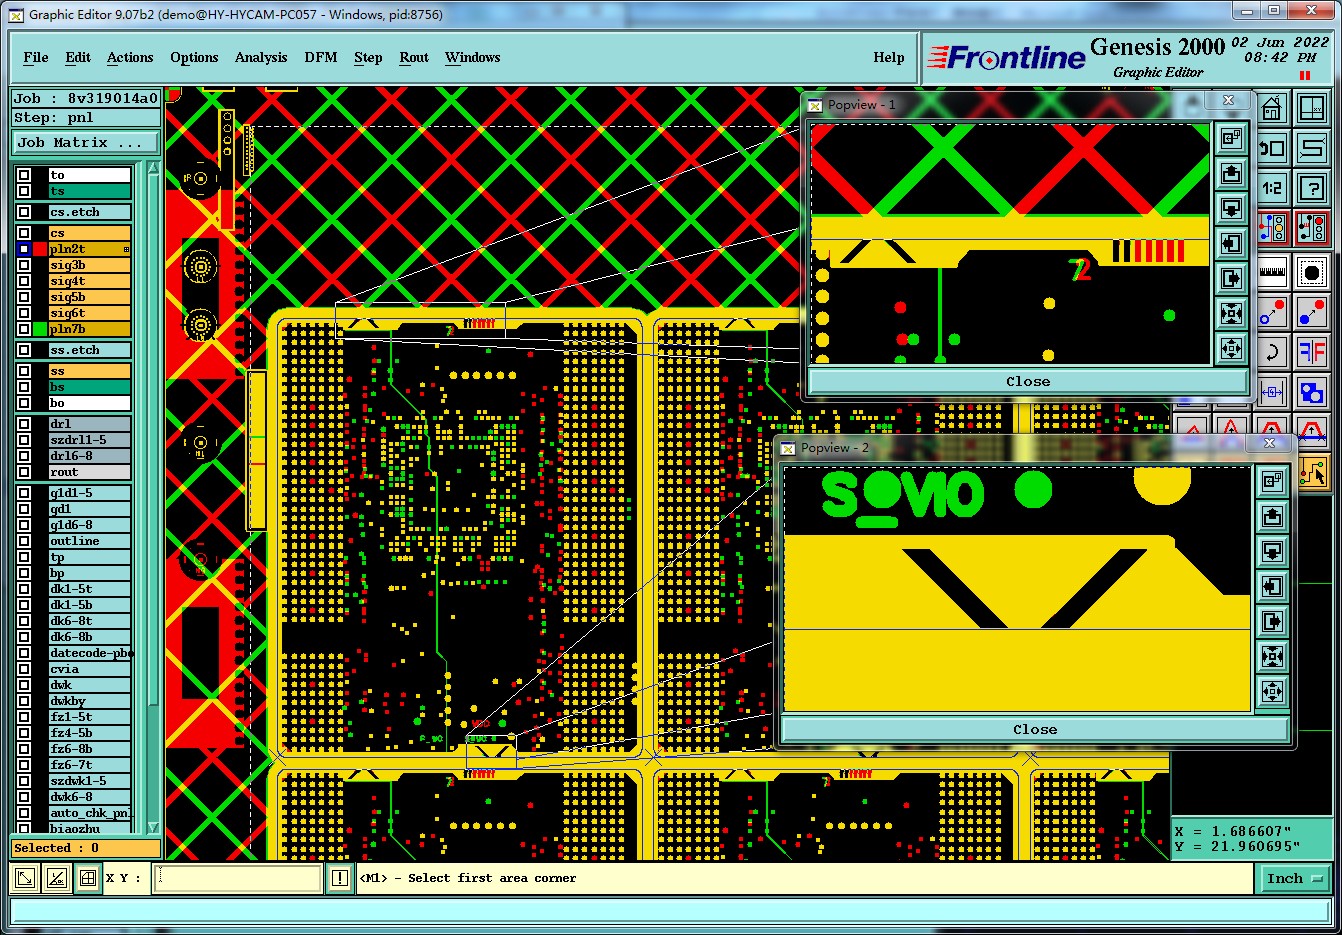Click the curved rotate arrow icon
1342x935 pixels.
[x=1272, y=351]
